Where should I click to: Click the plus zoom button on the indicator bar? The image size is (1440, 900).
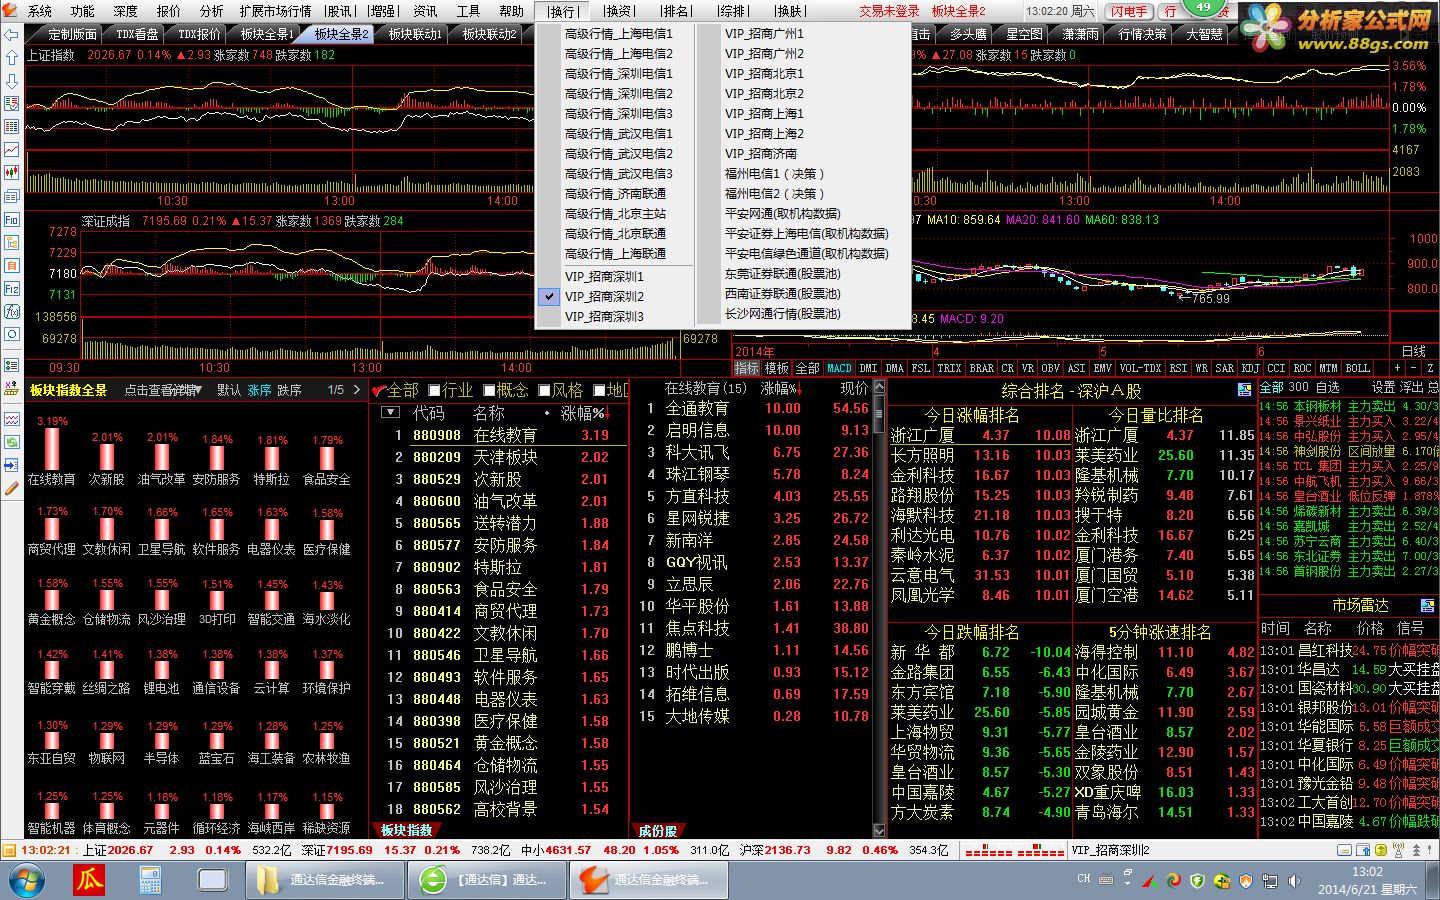[x=1398, y=368]
